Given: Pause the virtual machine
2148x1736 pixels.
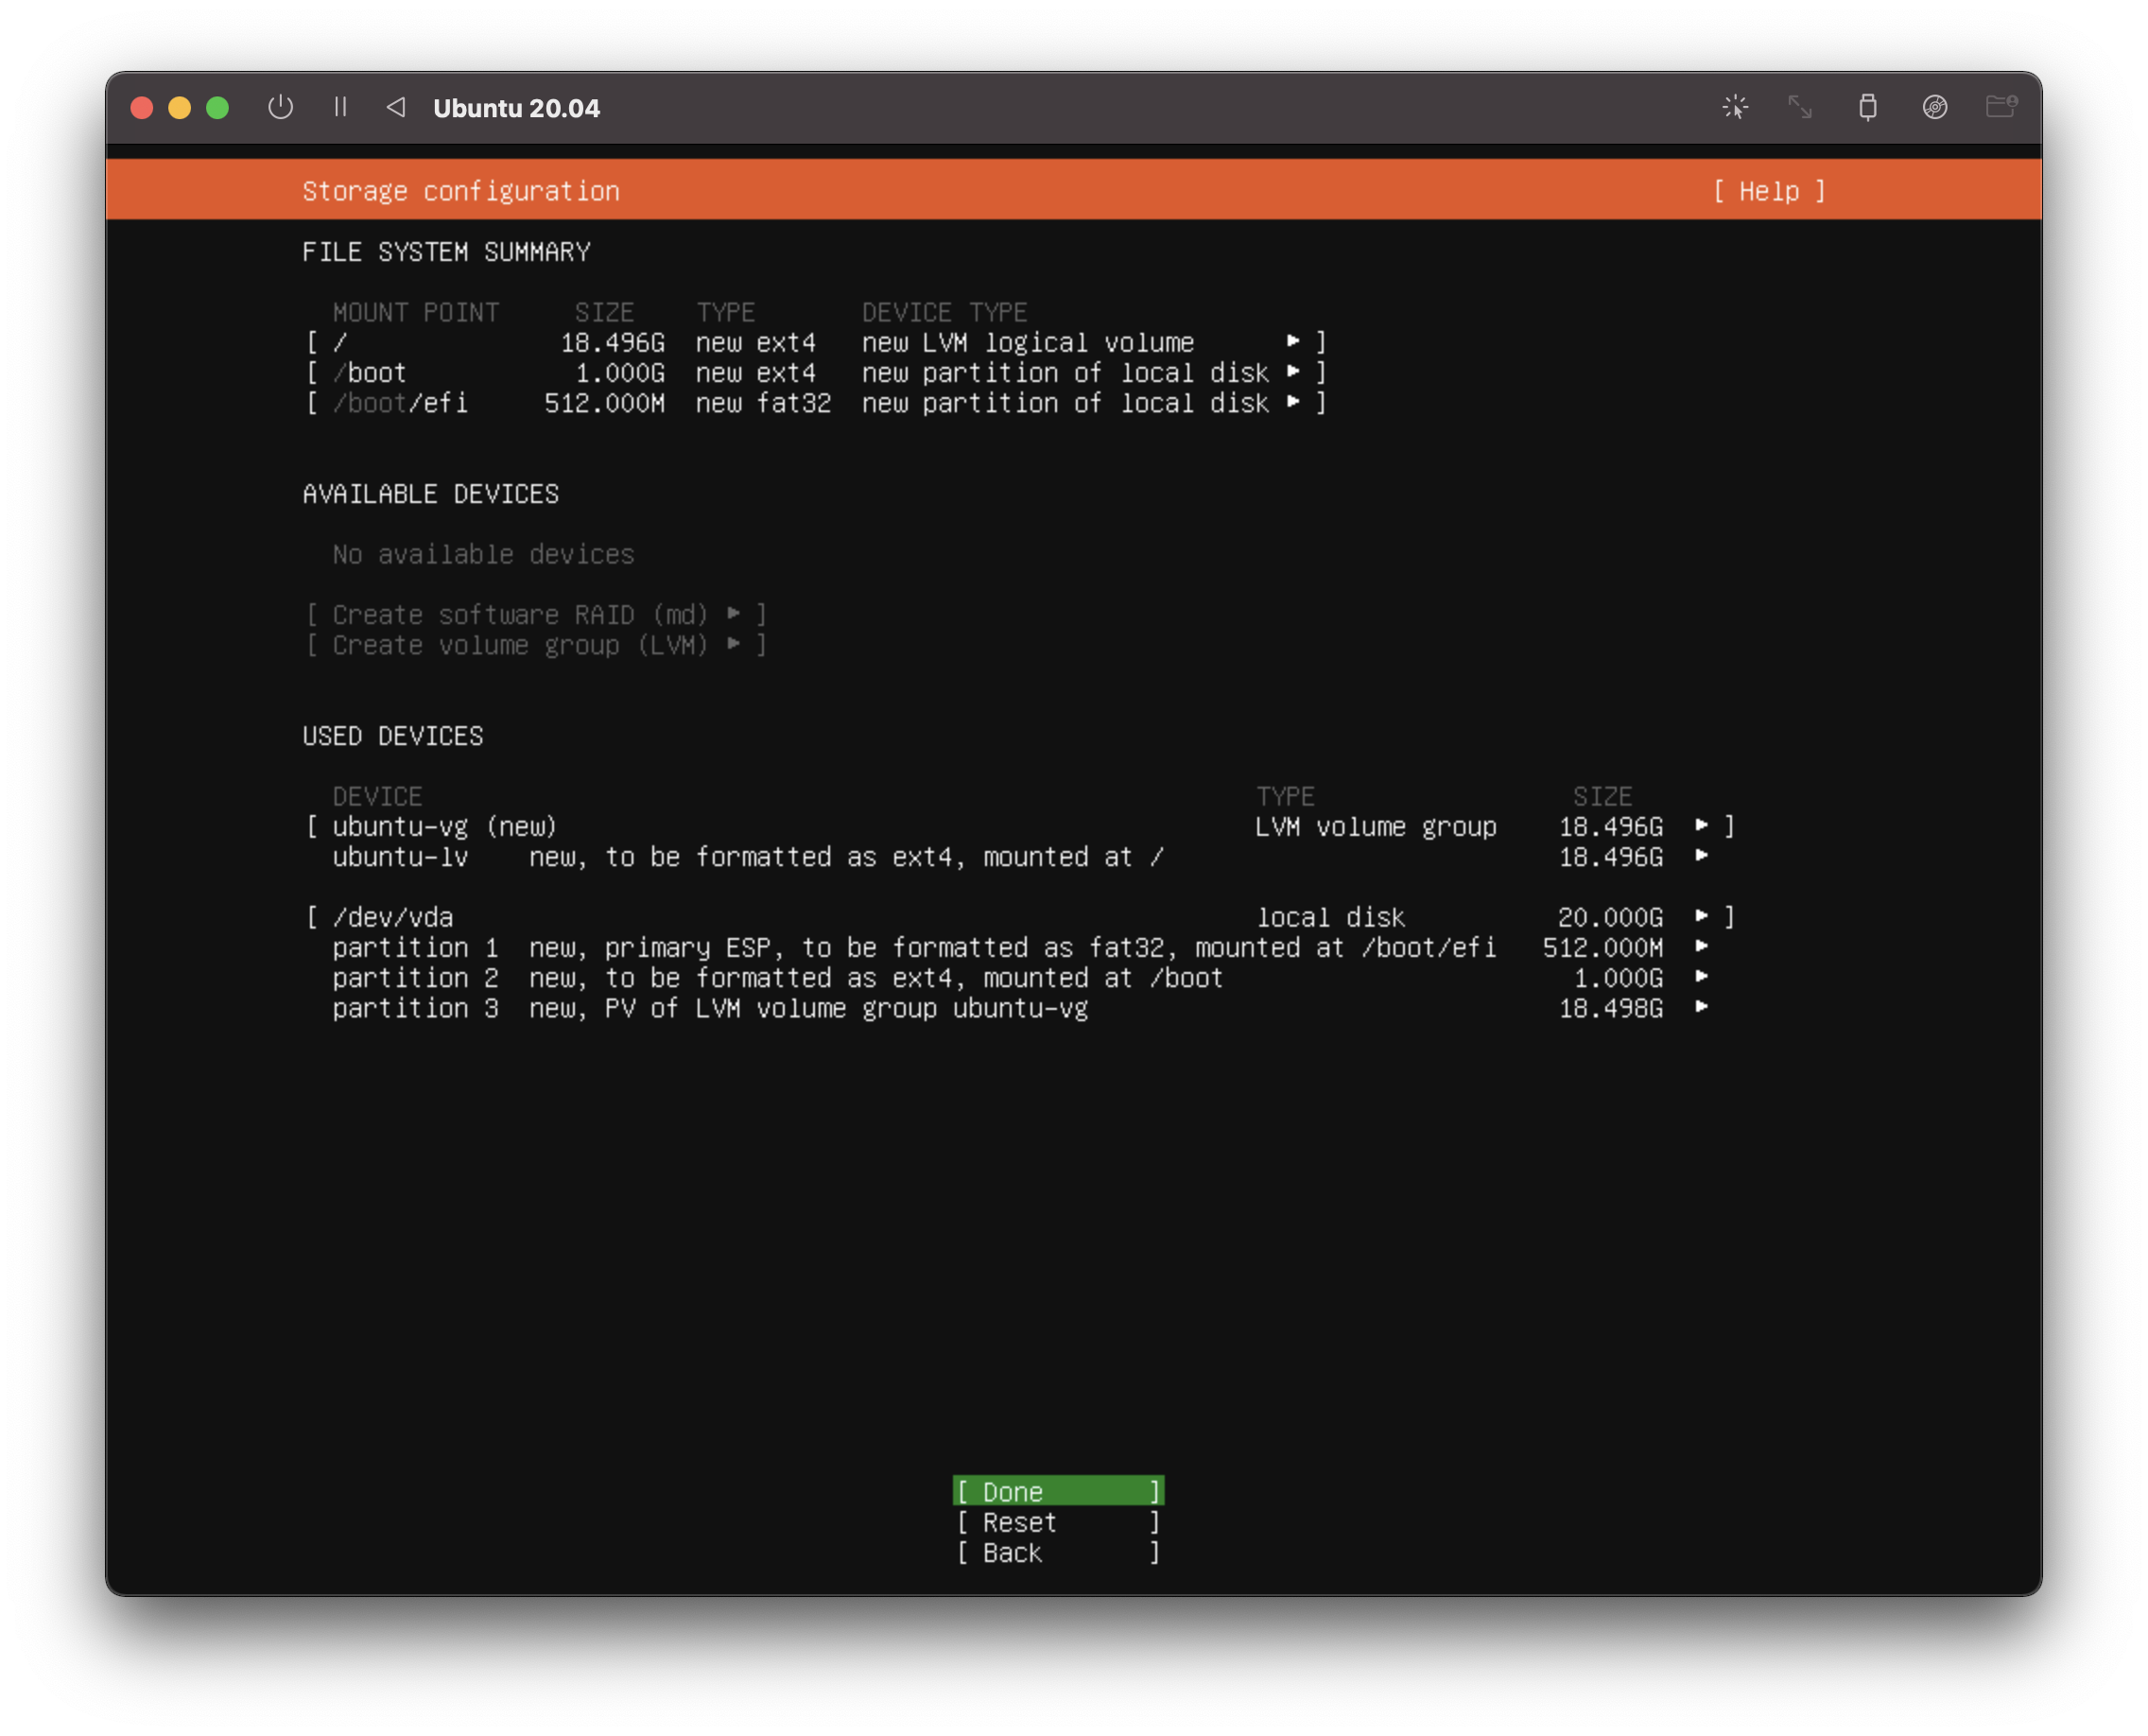Looking at the screenshot, I should tap(340, 107).
